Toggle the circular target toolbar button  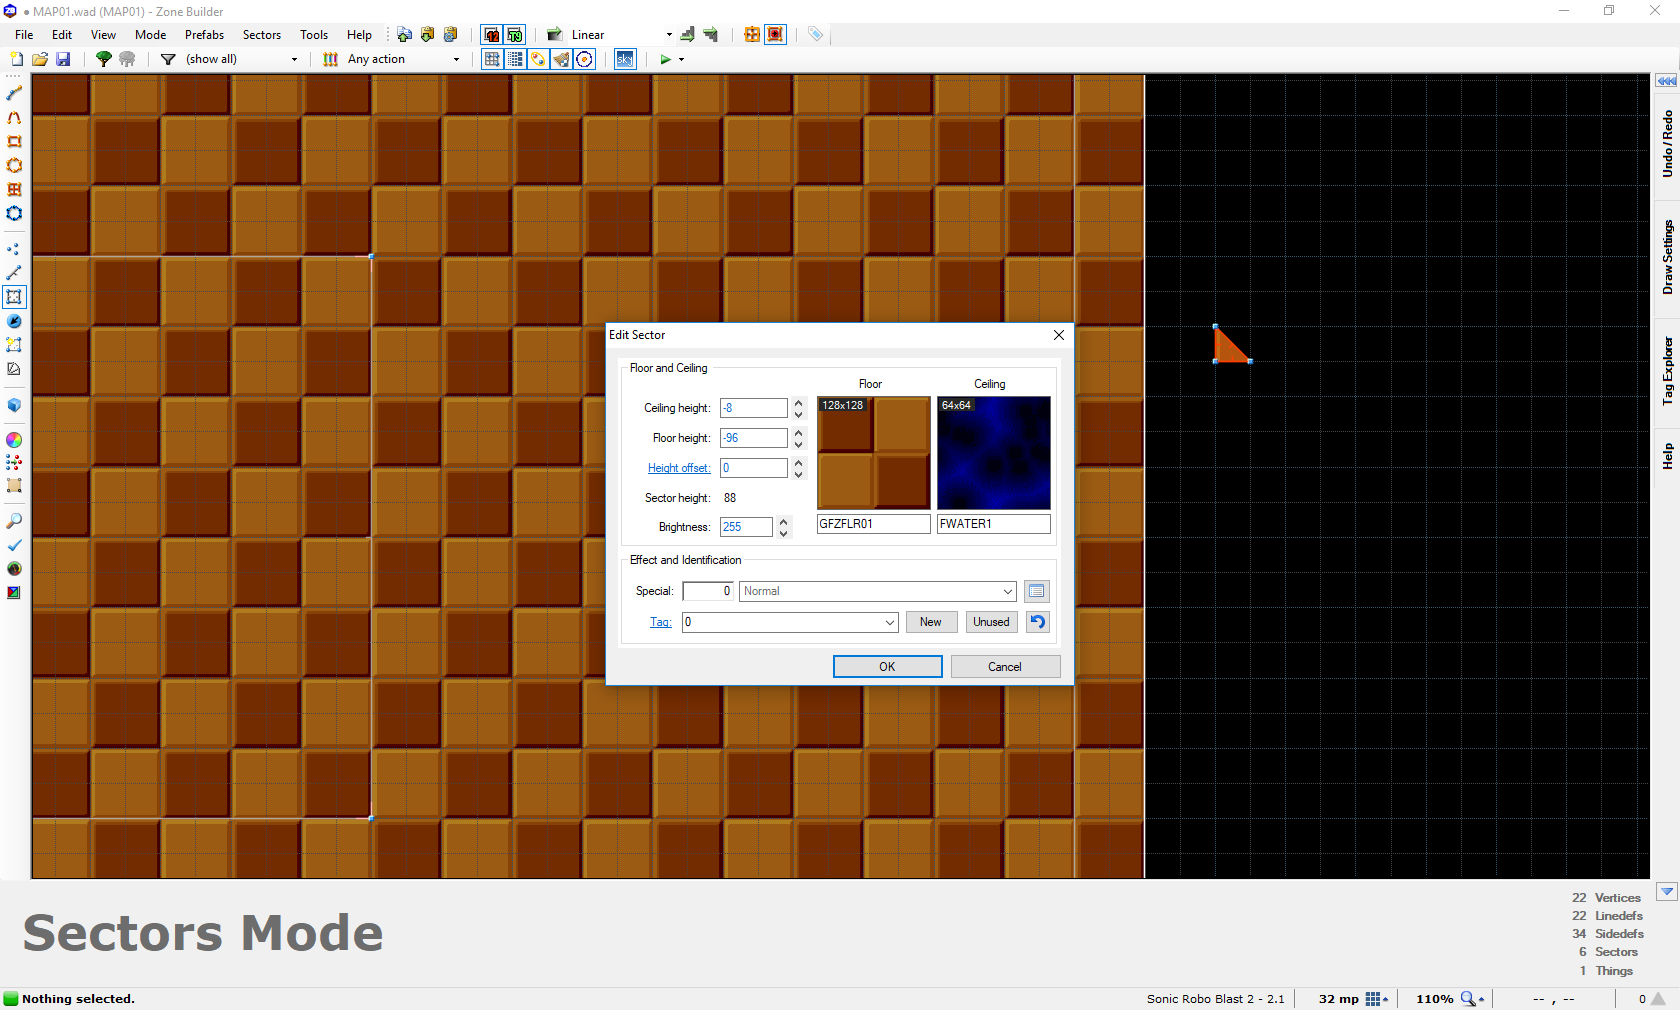point(585,59)
